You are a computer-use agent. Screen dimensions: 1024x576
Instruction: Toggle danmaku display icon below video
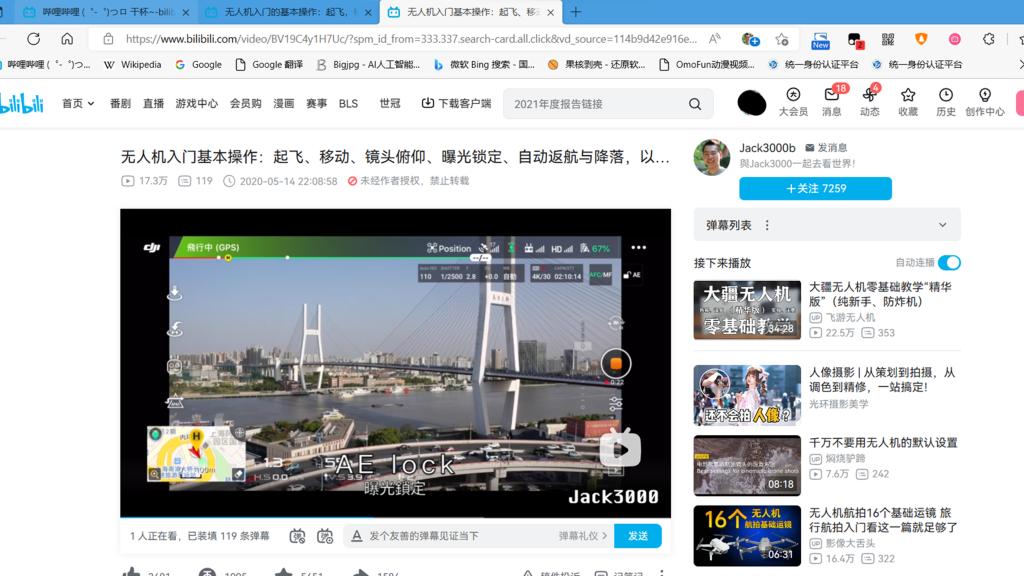[297, 536]
